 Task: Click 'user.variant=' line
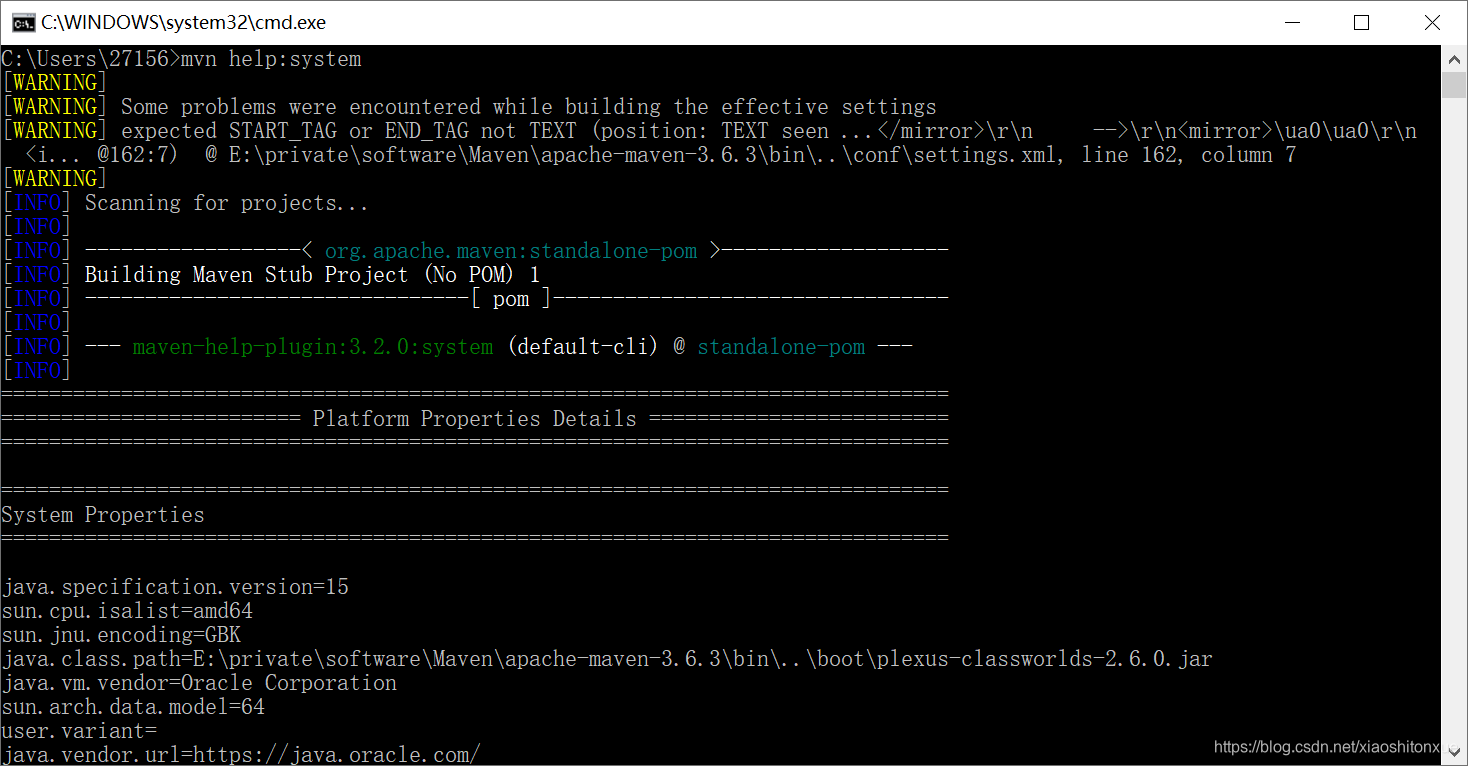pos(79,731)
